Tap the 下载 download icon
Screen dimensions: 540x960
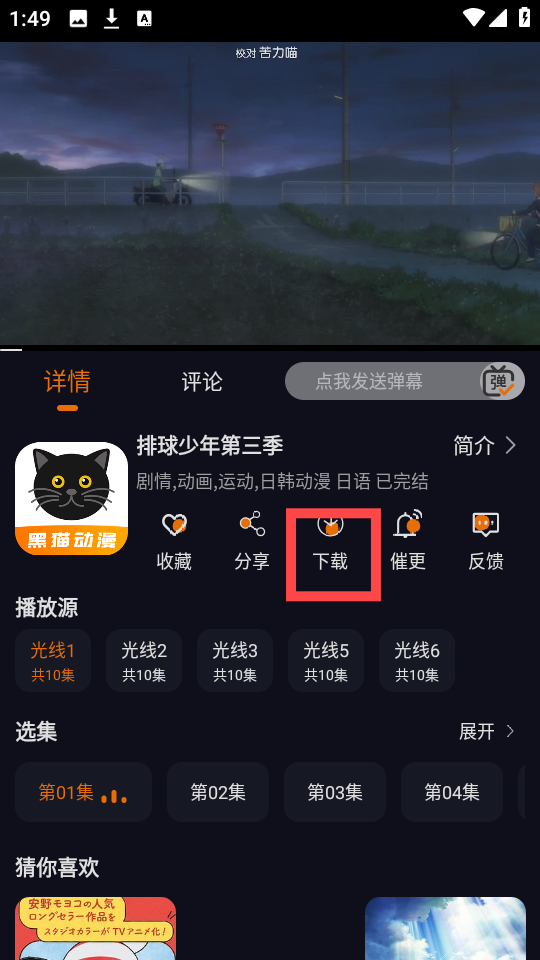[x=330, y=525]
